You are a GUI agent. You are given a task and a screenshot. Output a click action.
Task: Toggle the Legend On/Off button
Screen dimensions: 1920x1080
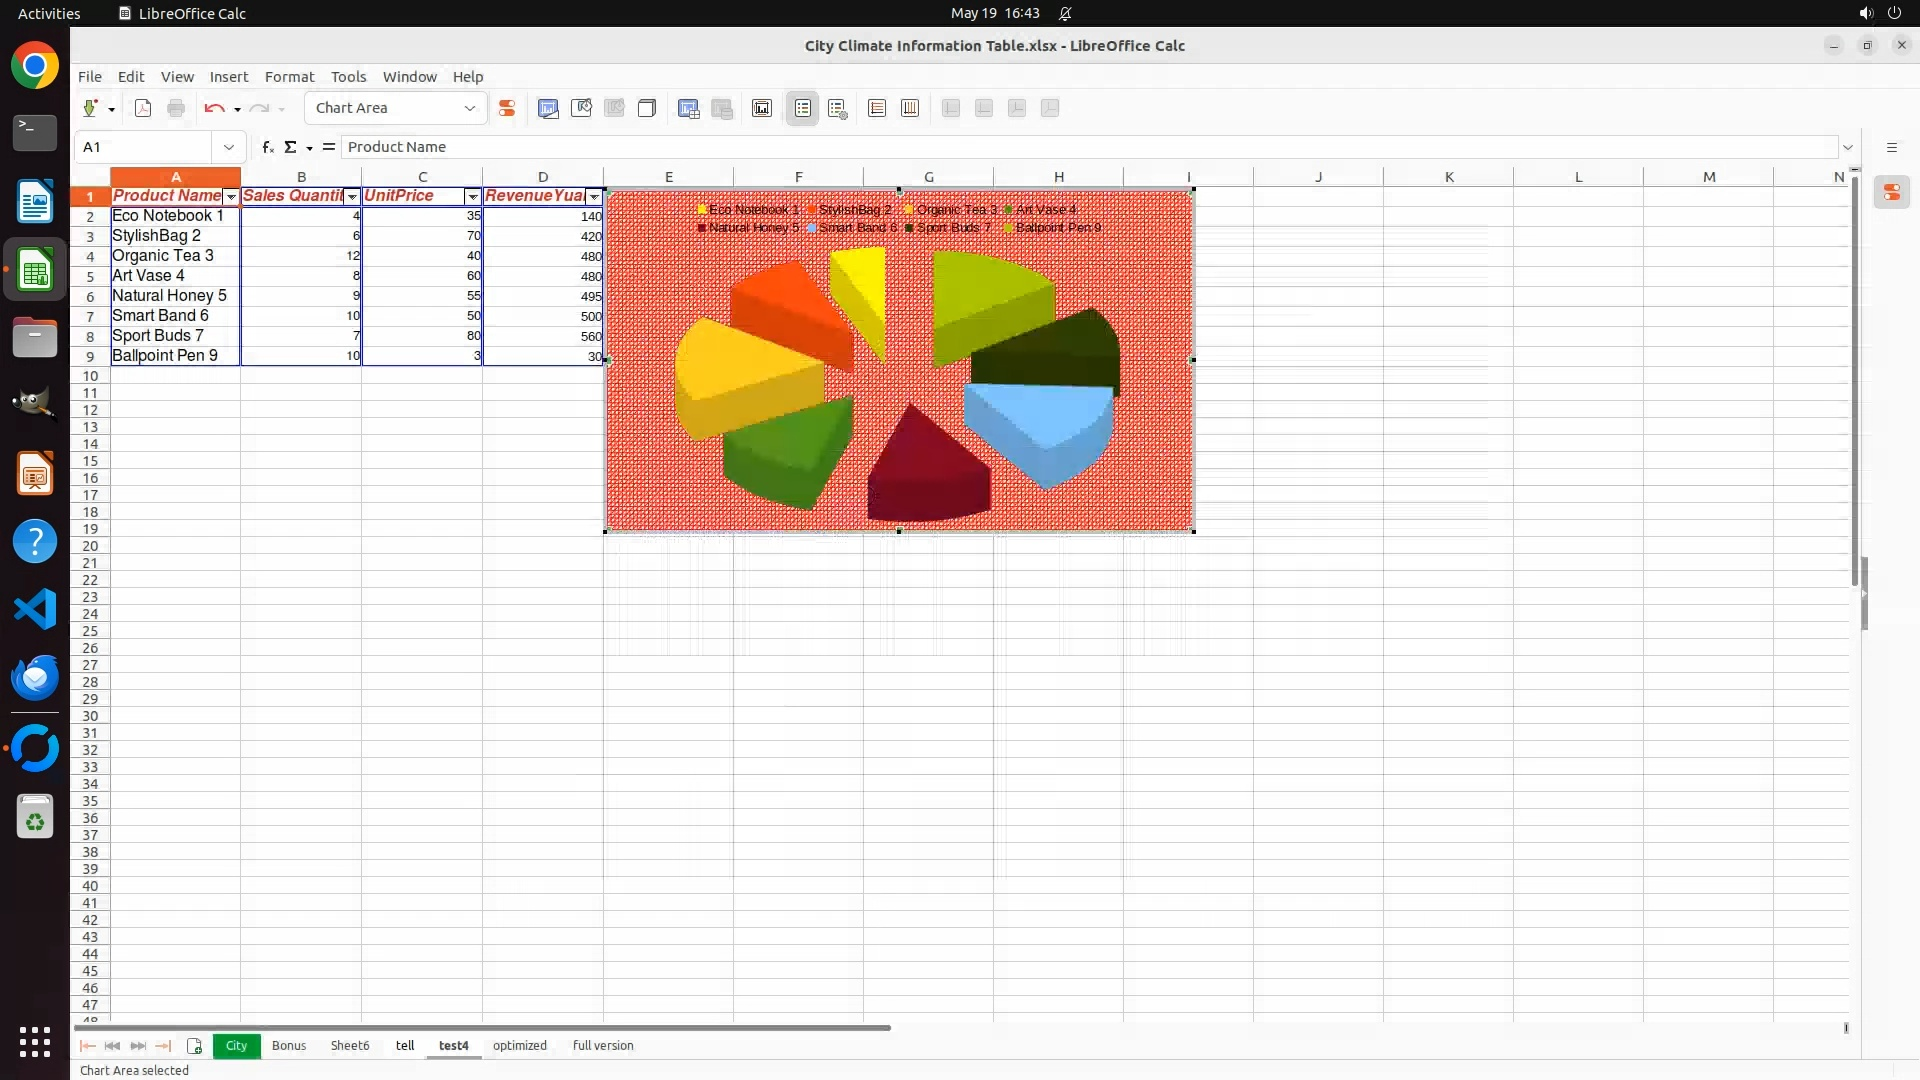[803, 108]
